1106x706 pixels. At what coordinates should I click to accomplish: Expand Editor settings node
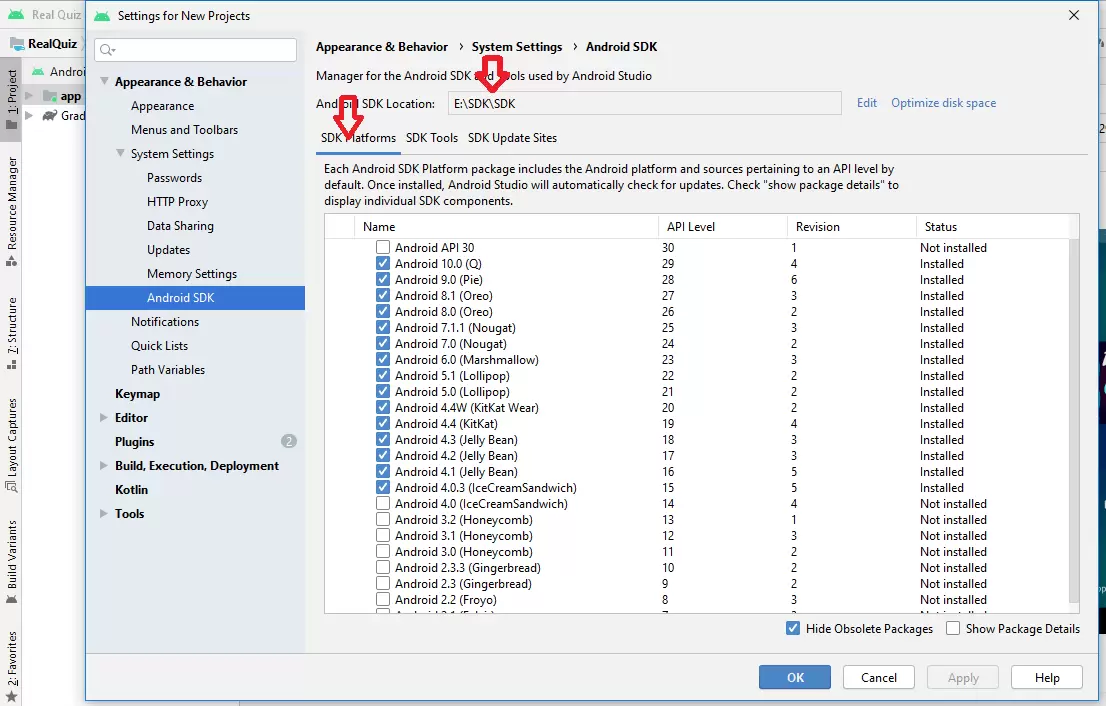click(x=104, y=418)
